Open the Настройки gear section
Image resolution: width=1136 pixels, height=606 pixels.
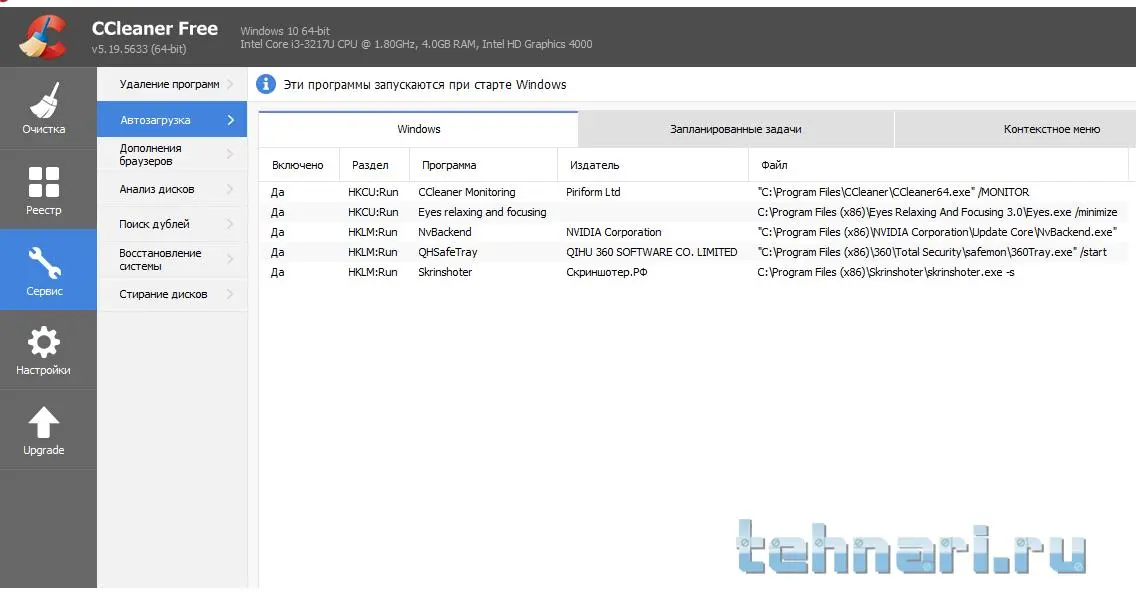tap(43, 351)
